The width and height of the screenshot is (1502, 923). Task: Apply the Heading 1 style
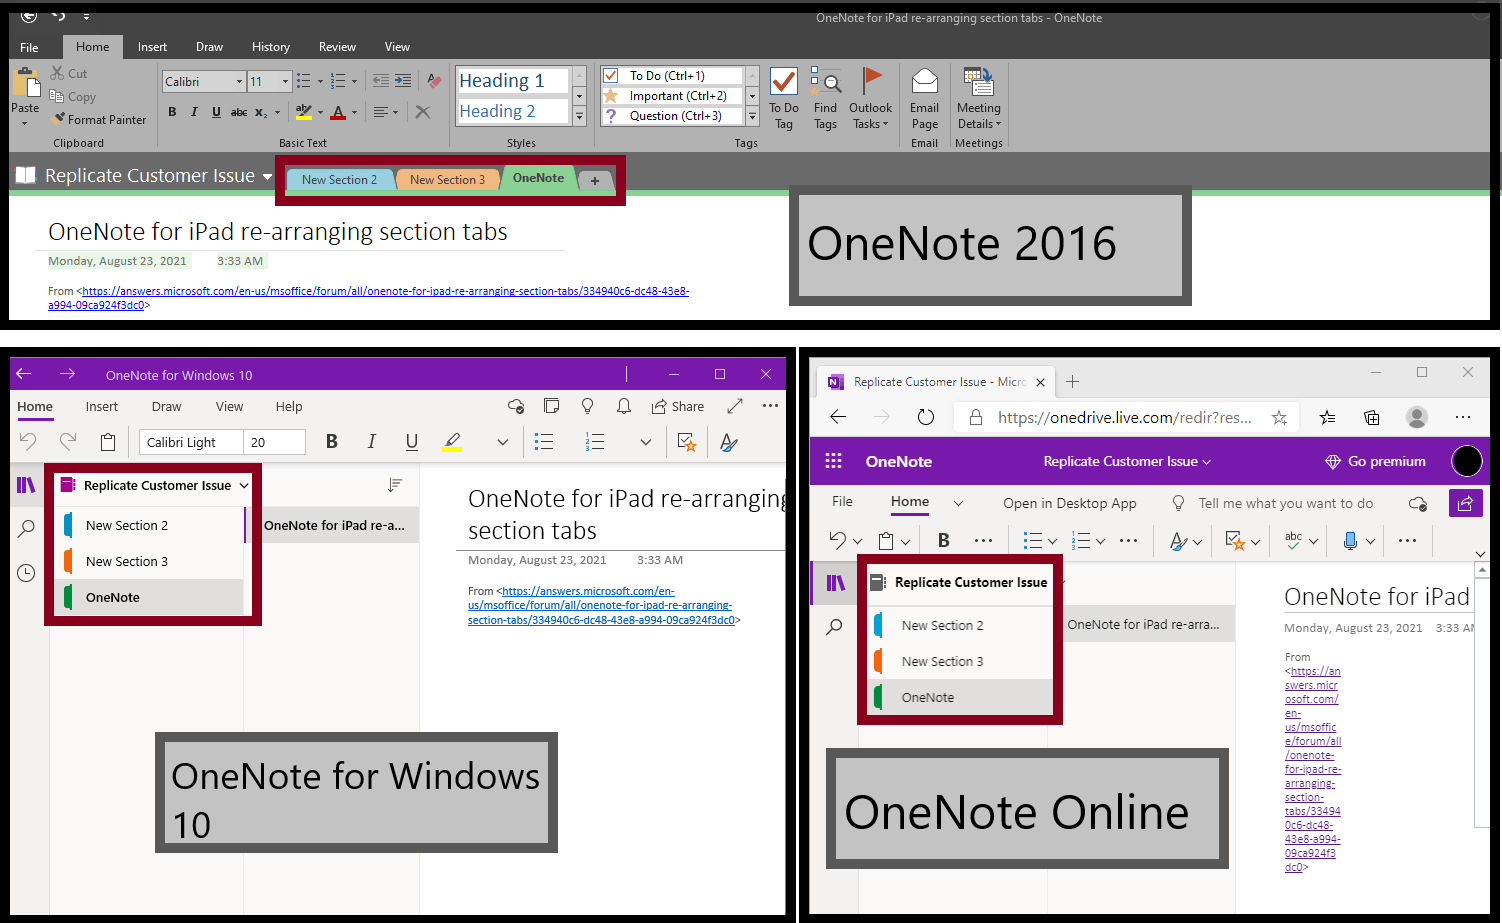513,81
